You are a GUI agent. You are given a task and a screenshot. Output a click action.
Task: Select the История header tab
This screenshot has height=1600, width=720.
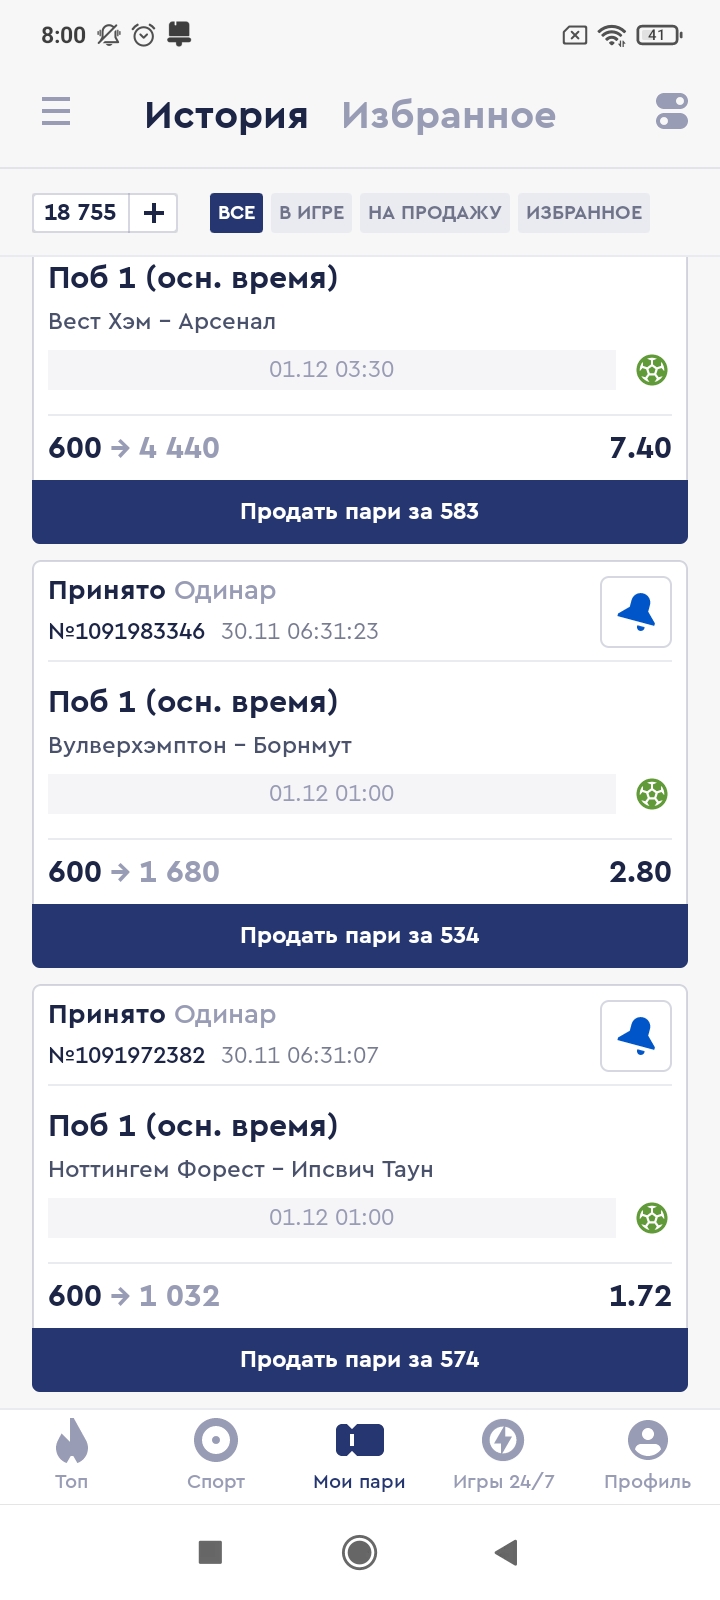click(x=226, y=116)
